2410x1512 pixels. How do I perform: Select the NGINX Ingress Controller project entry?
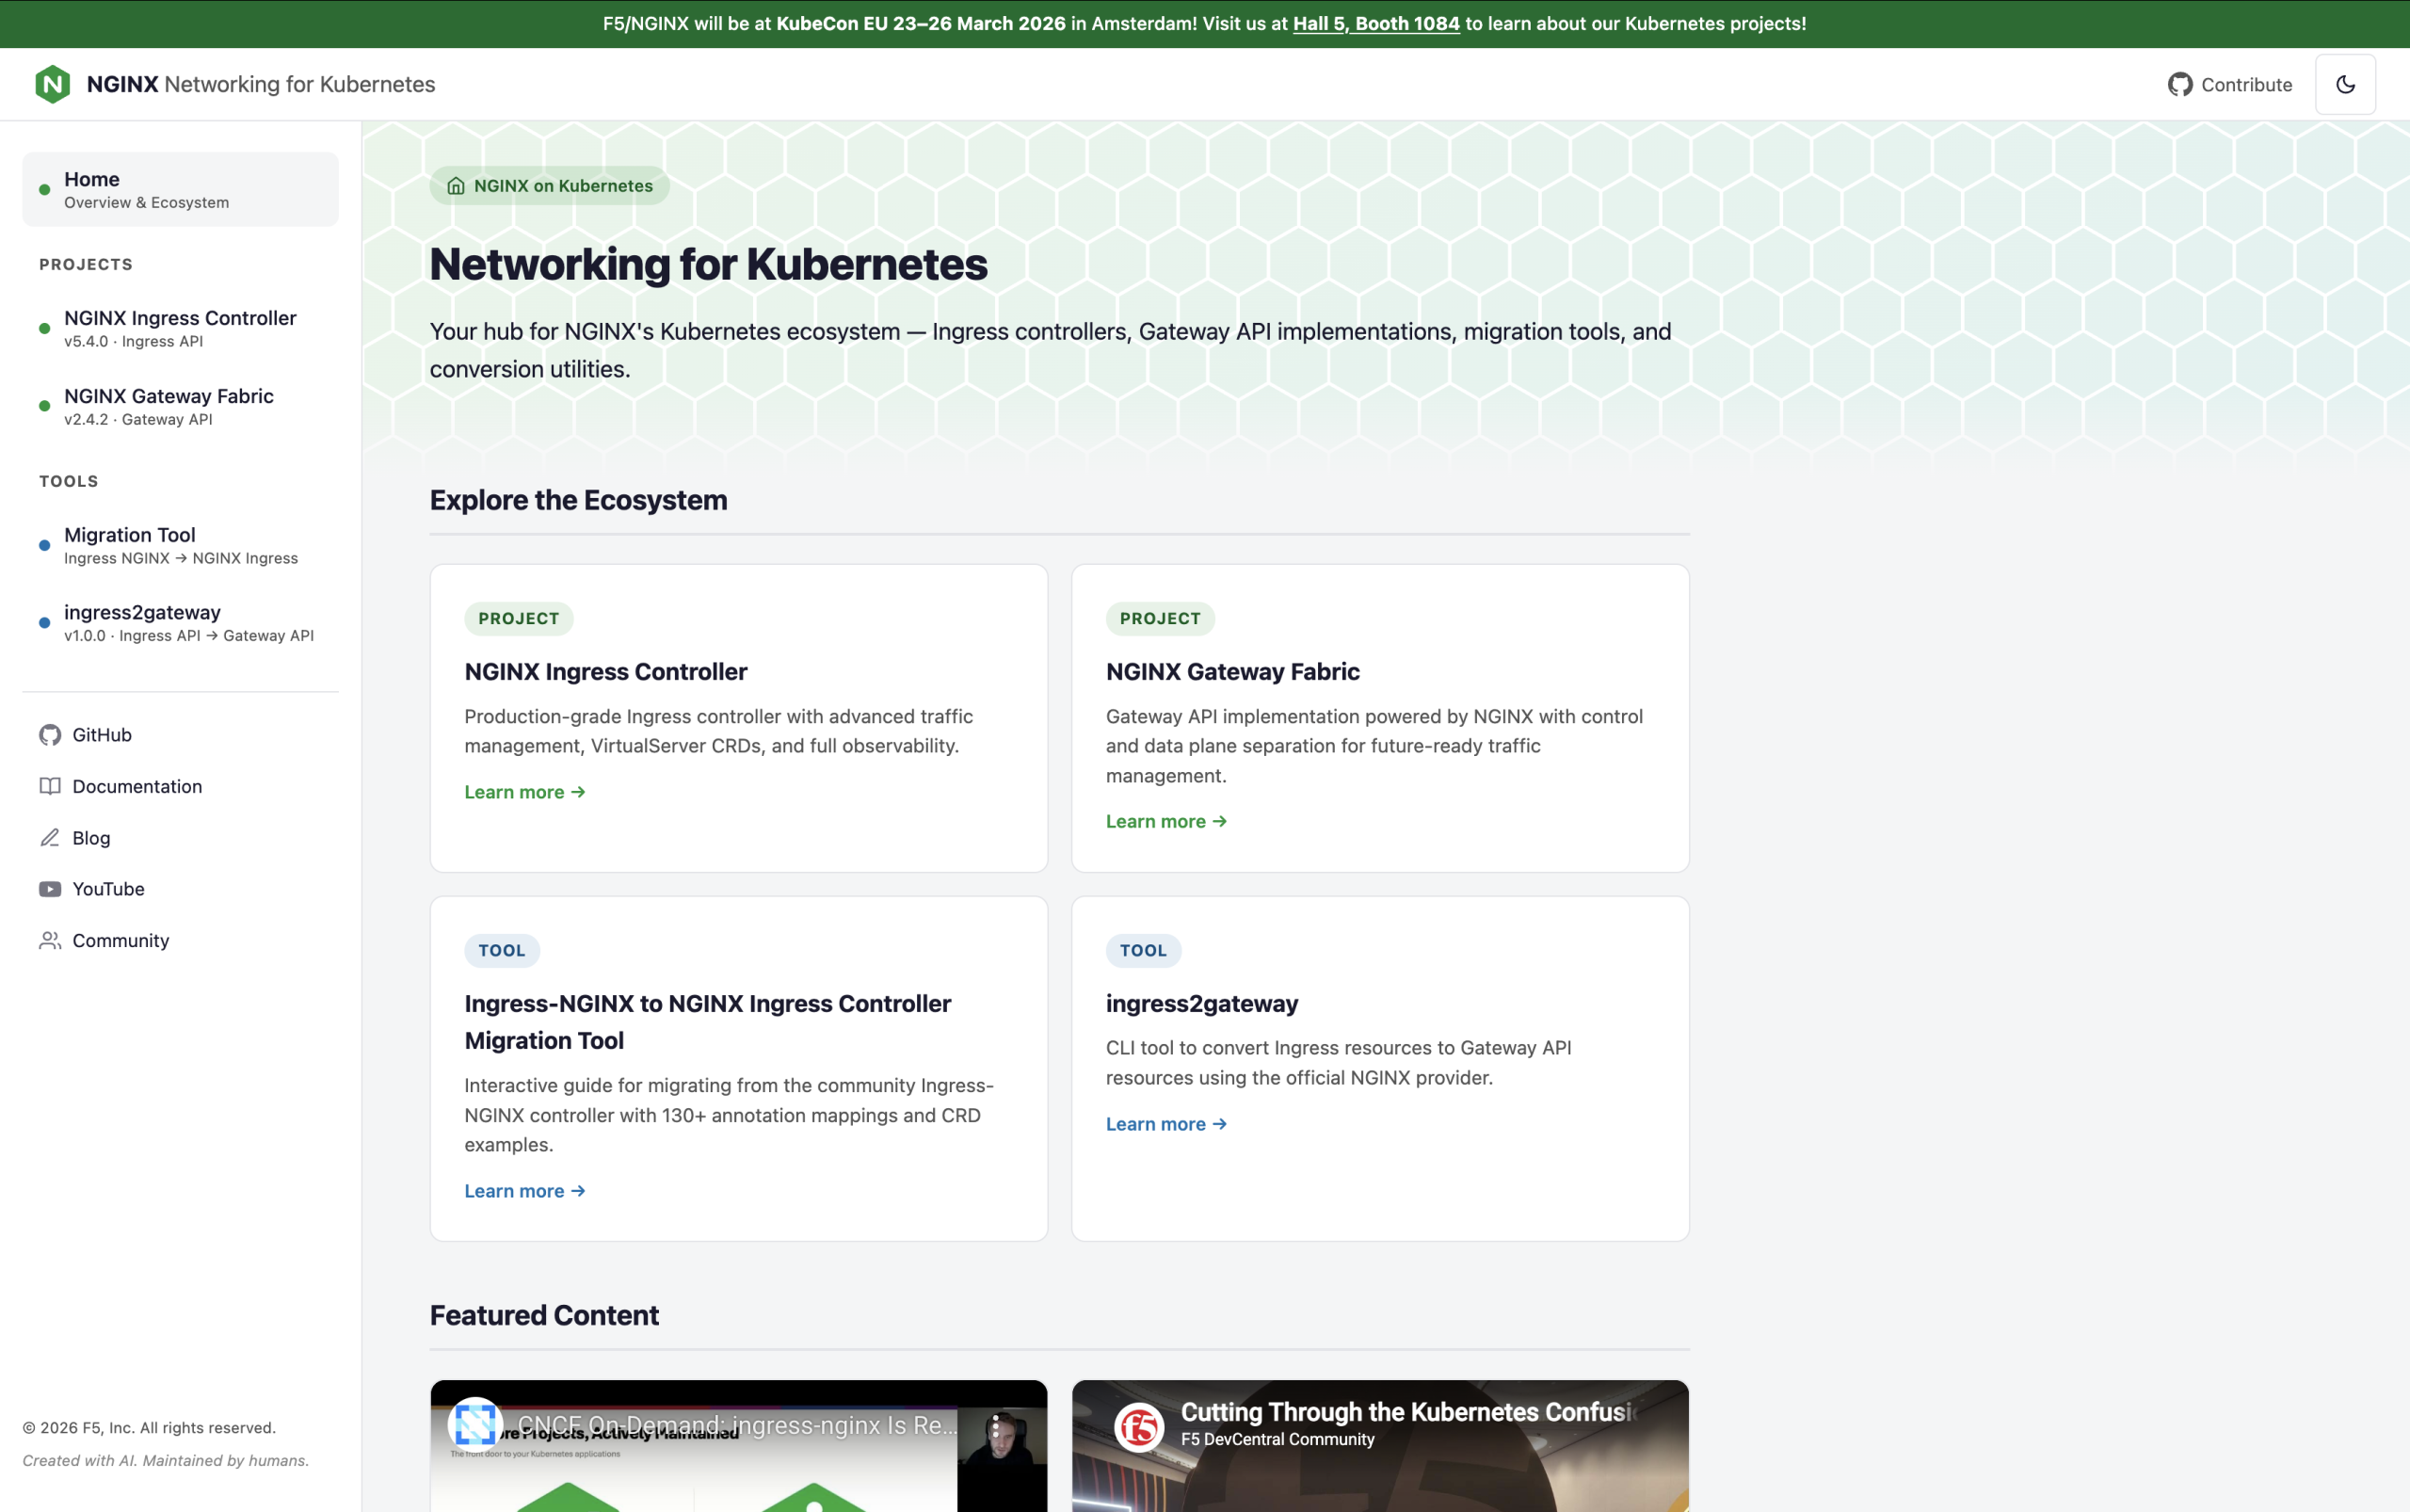[x=180, y=328]
